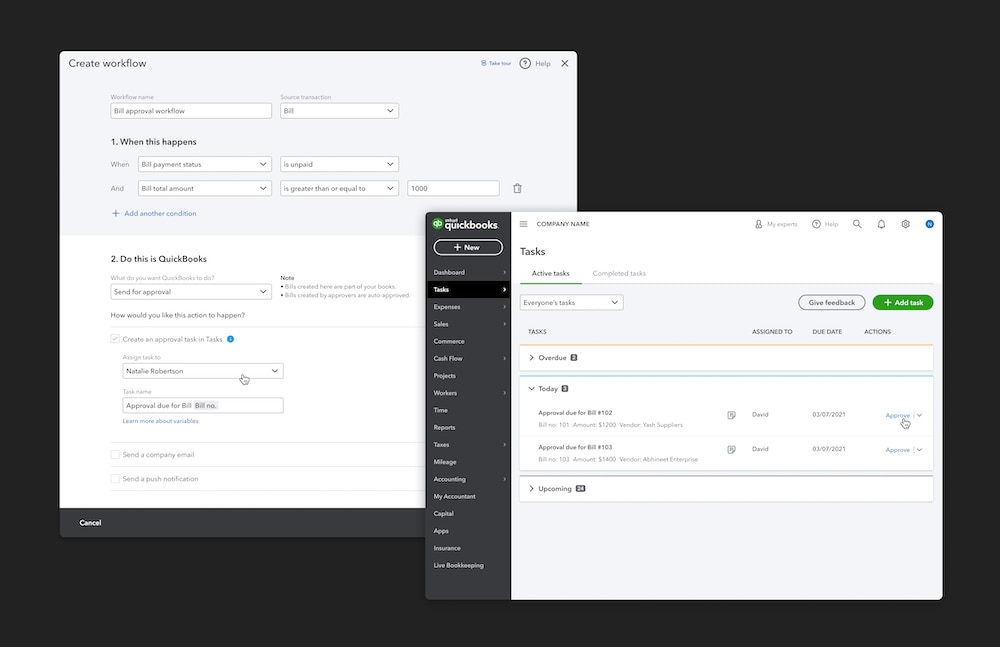Click the Give feedback button
This screenshot has height=647, width=1000.
(832, 302)
